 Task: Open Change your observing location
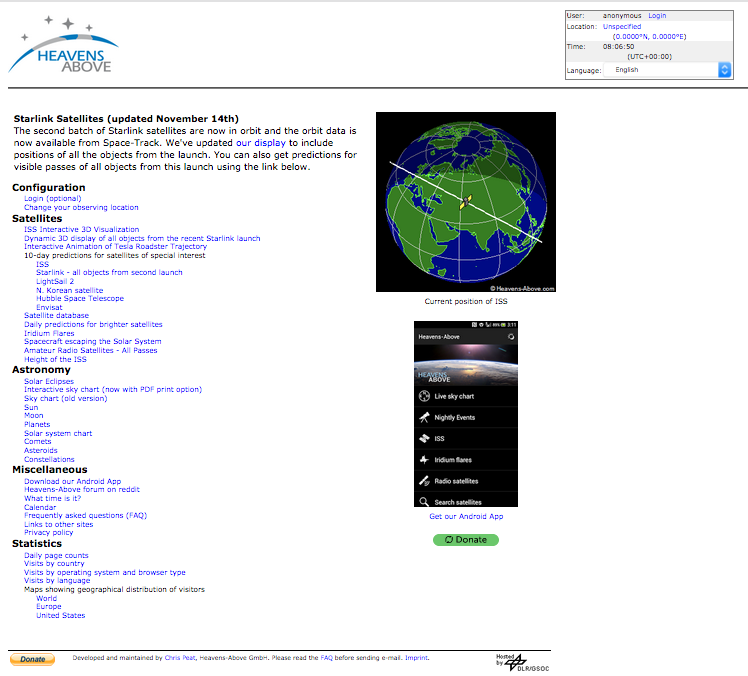click(x=81, y=208)
